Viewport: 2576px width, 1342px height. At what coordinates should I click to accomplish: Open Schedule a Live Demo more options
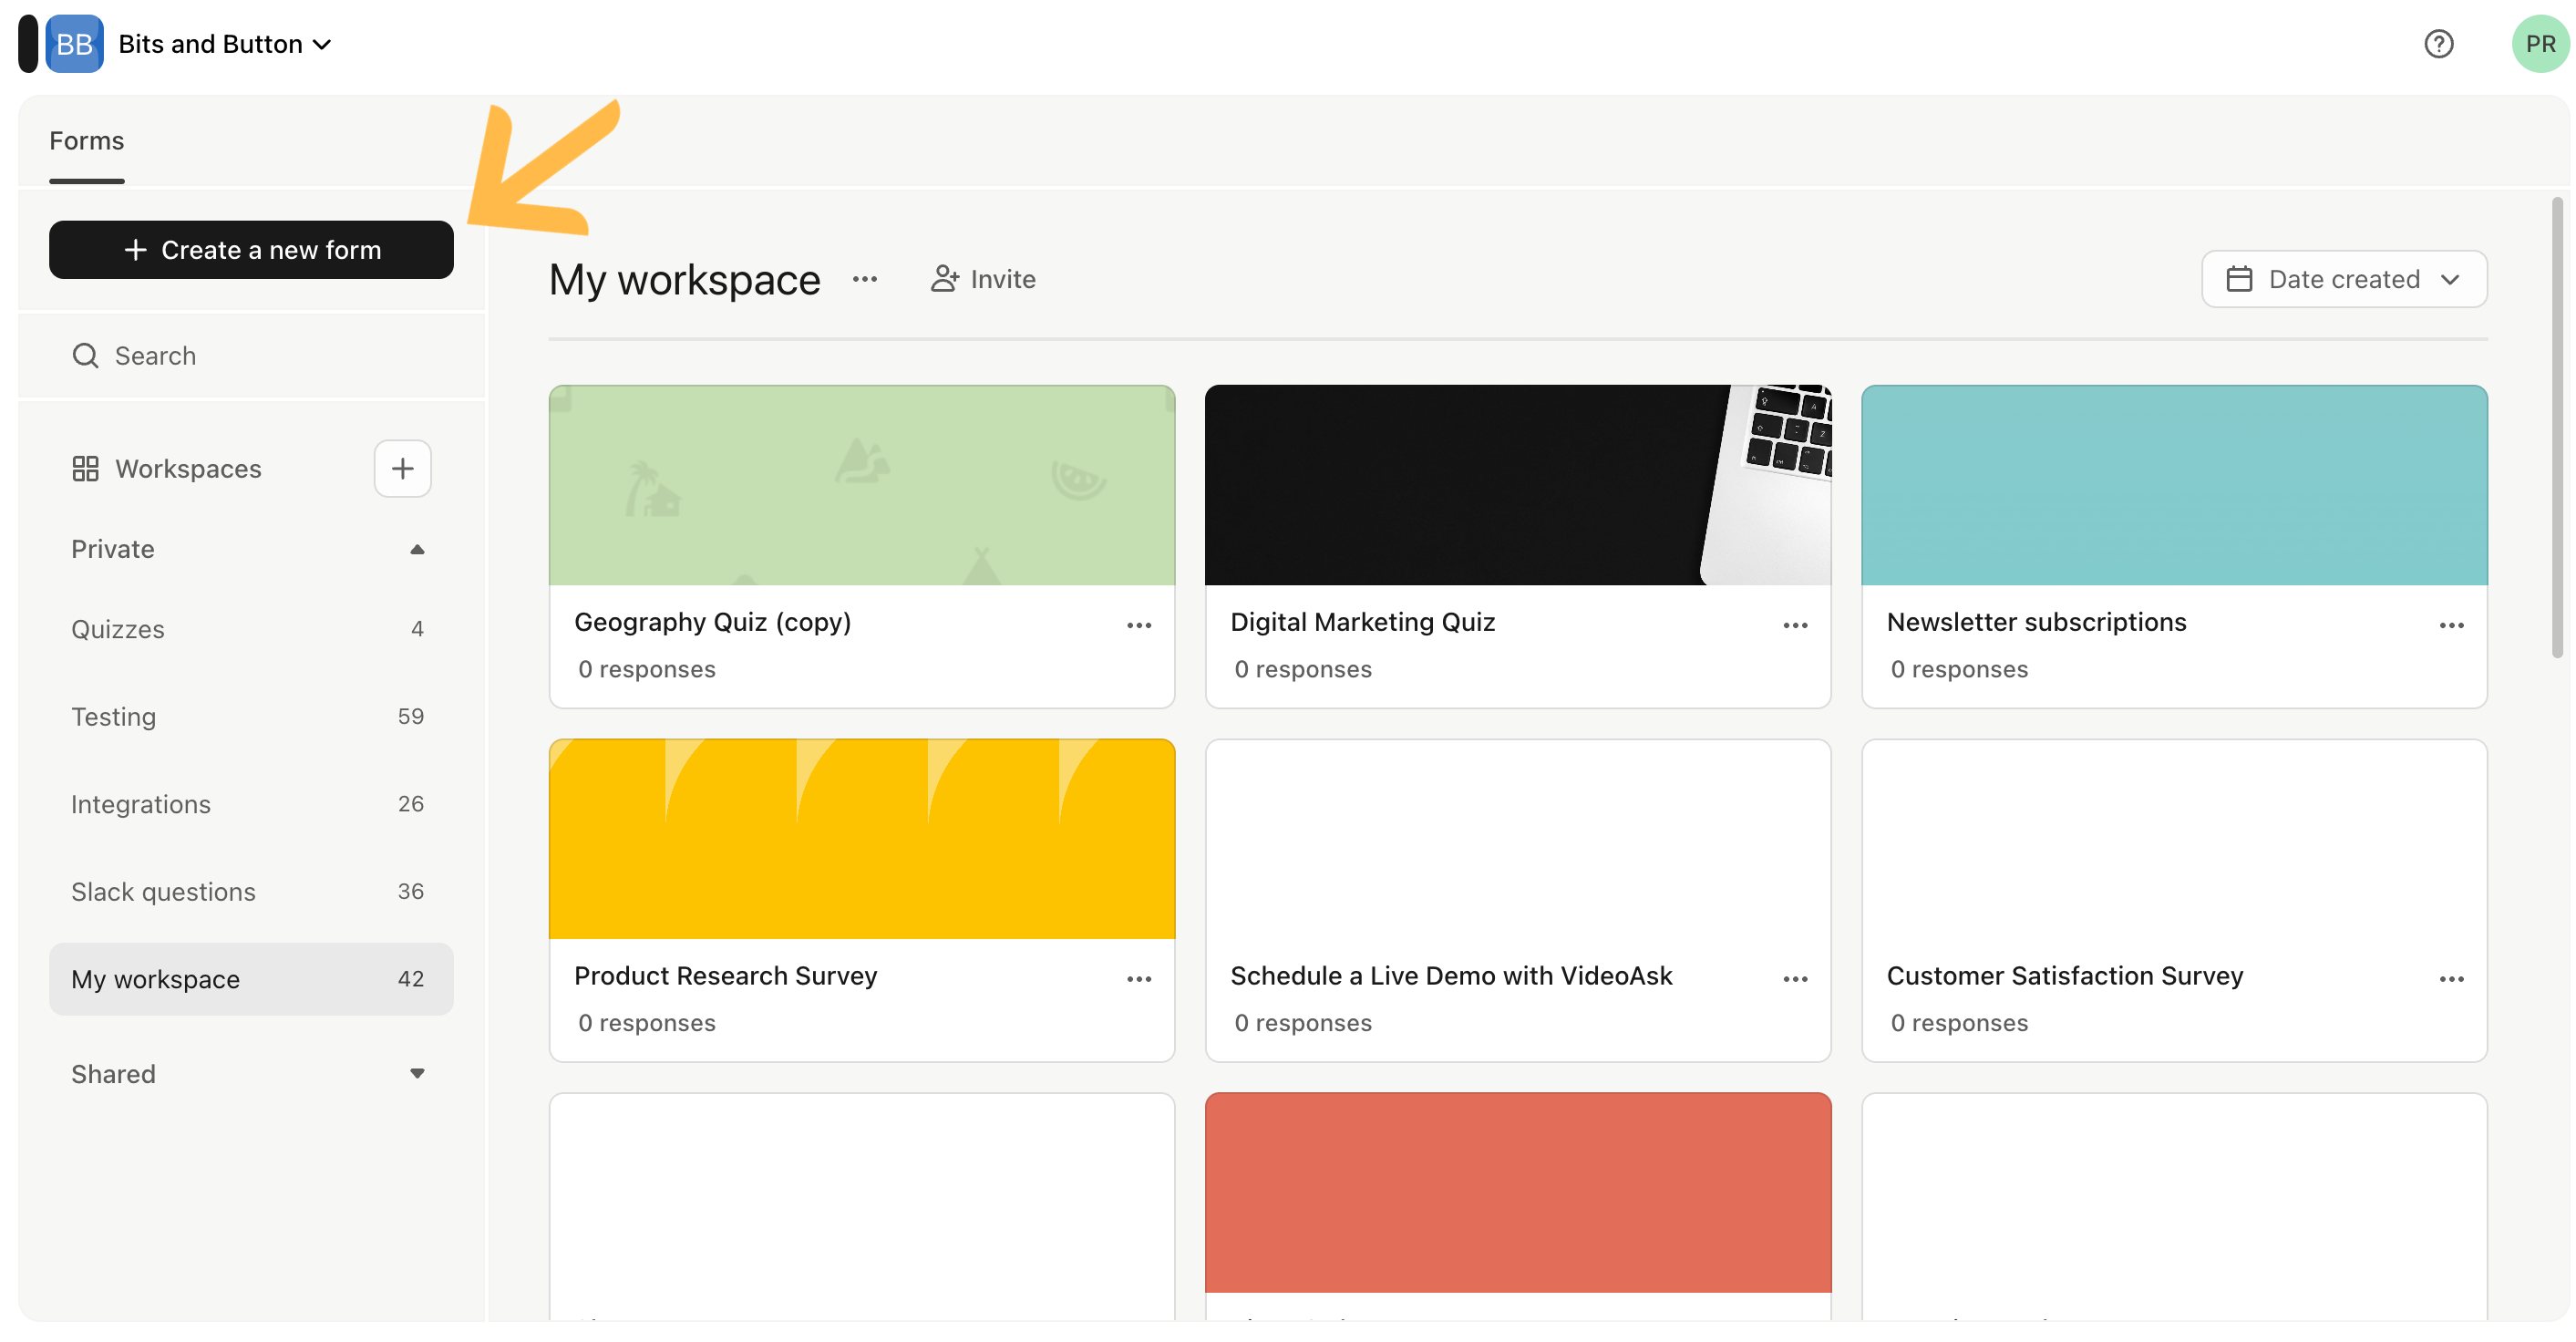pyautogui.click(x=1795, y=980)
